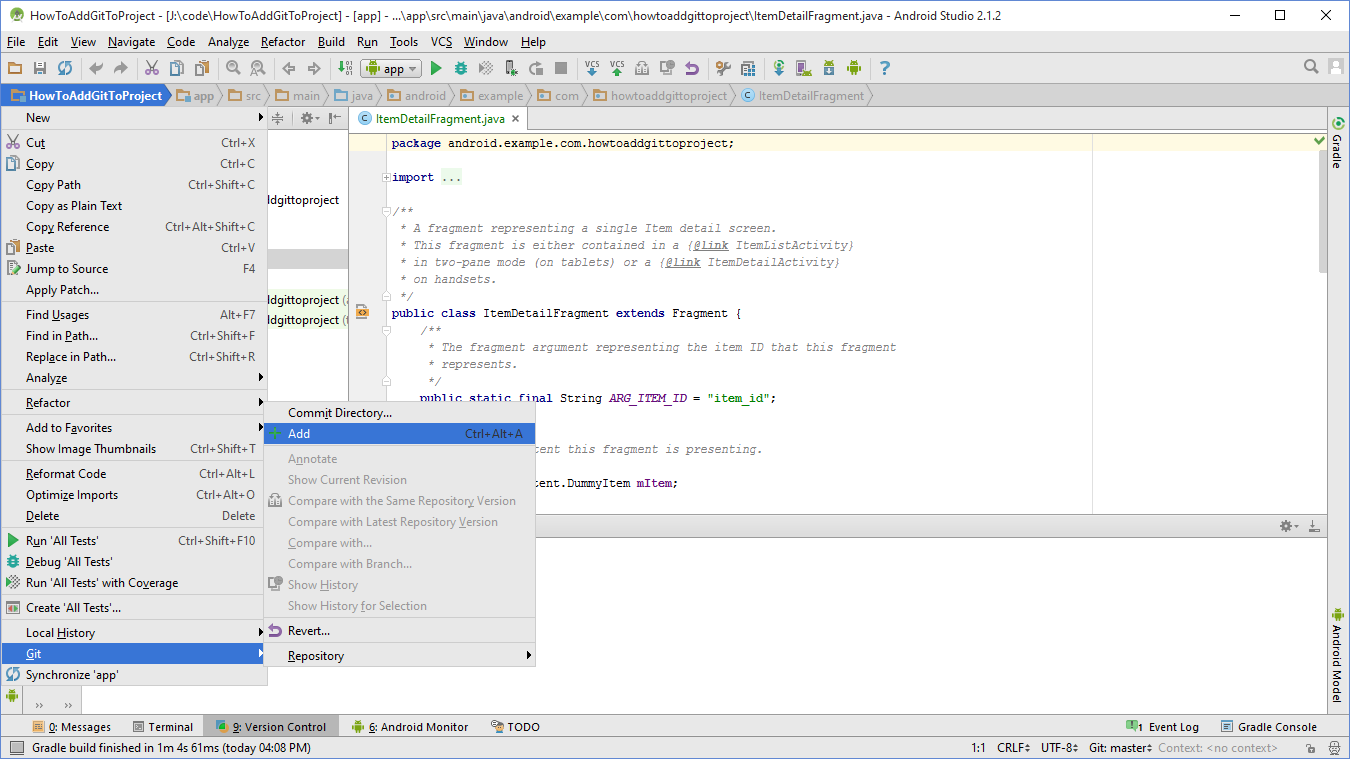Click the Undo arrow in the toolbar
This screenshot has height=759, width=1350.
click(96, 68)
